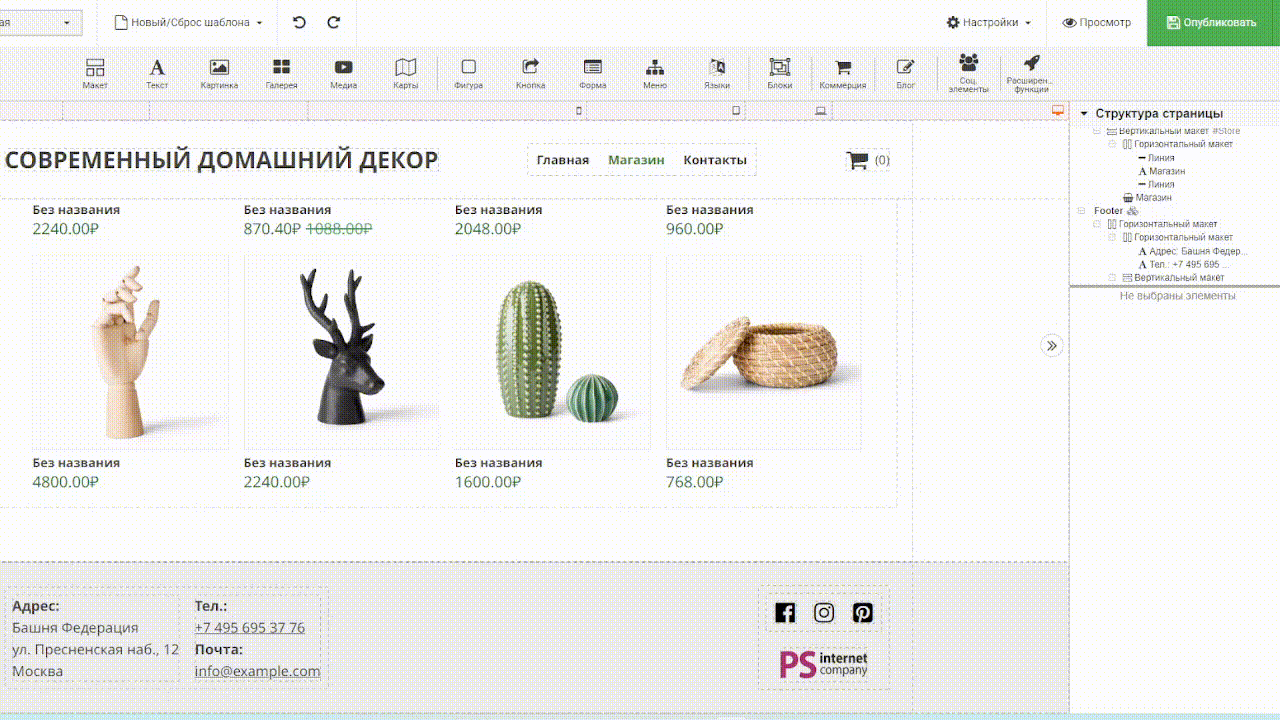
Task: Select the Макет layout tool
Action: coord(95,73)
